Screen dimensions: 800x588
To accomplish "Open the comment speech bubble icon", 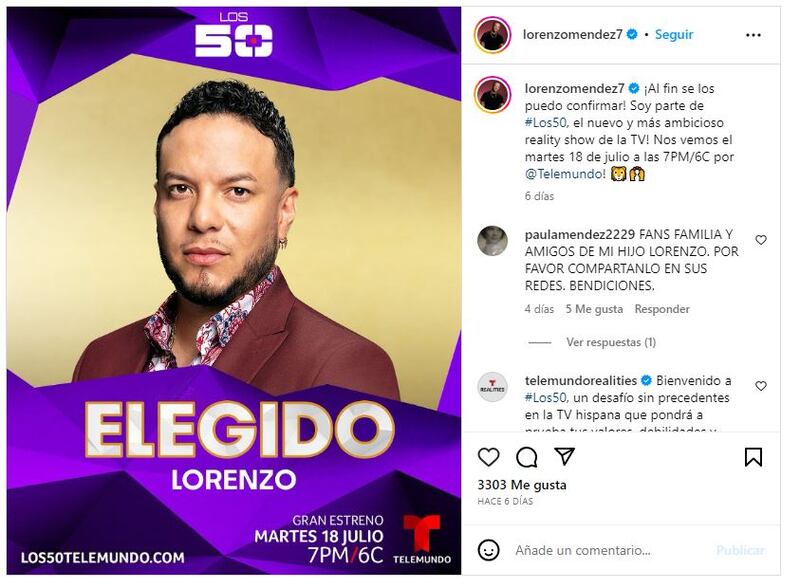I will (x=526, y=457).
